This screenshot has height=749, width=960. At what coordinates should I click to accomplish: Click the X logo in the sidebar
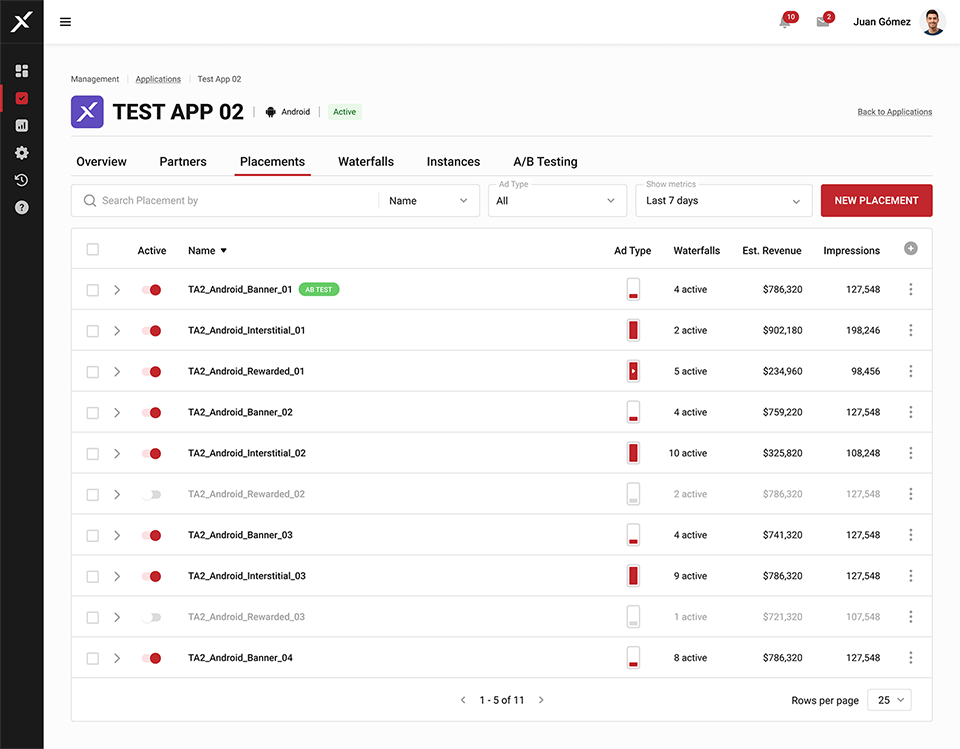(21, 22)
